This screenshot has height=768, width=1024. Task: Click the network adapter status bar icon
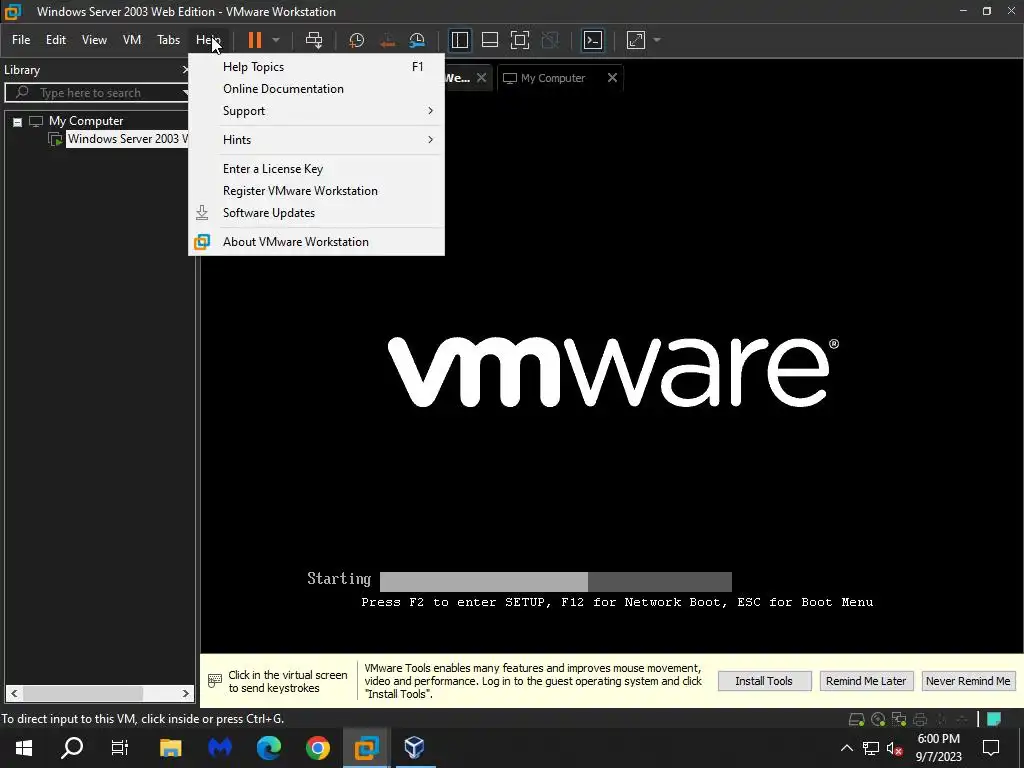(x=899, y=720)
